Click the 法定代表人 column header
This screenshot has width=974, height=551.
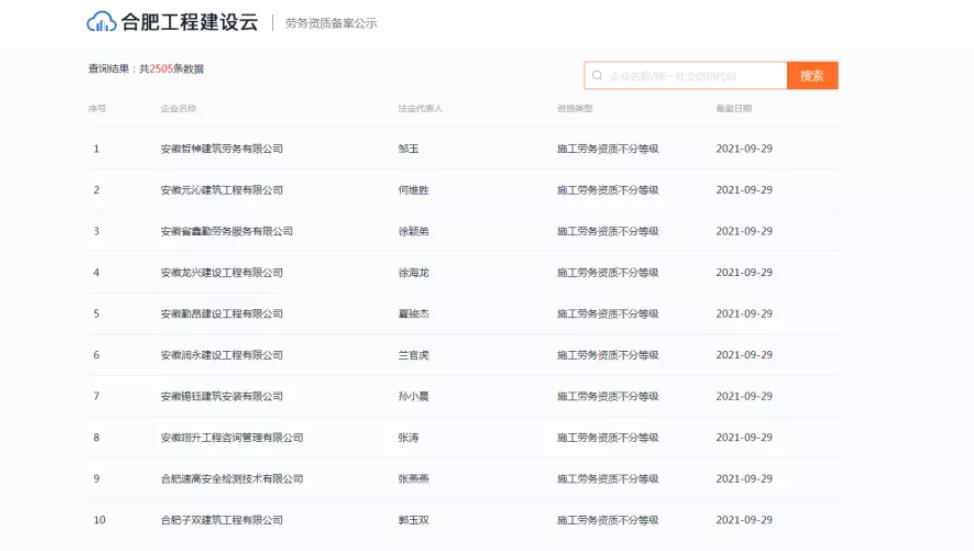(420, 108)
